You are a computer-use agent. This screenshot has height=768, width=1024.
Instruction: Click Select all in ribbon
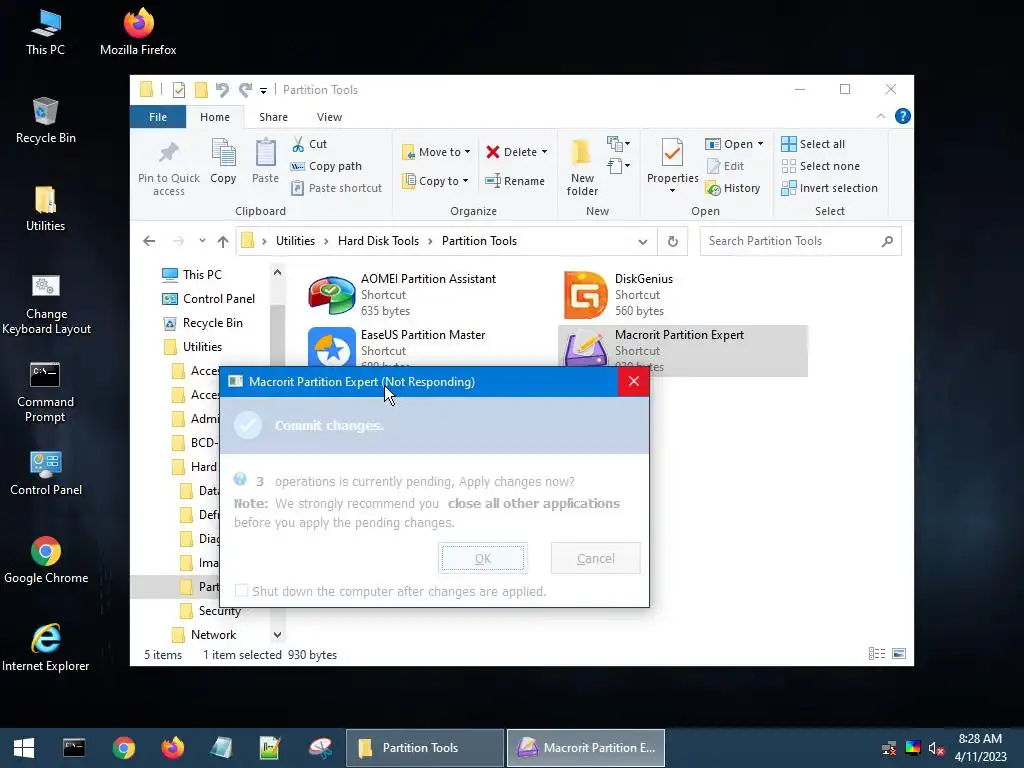pos(813,144)
